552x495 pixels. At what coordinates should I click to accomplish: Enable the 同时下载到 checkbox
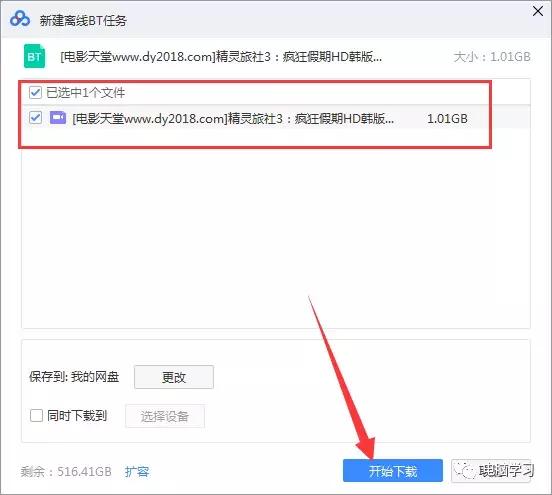(37, 415)
